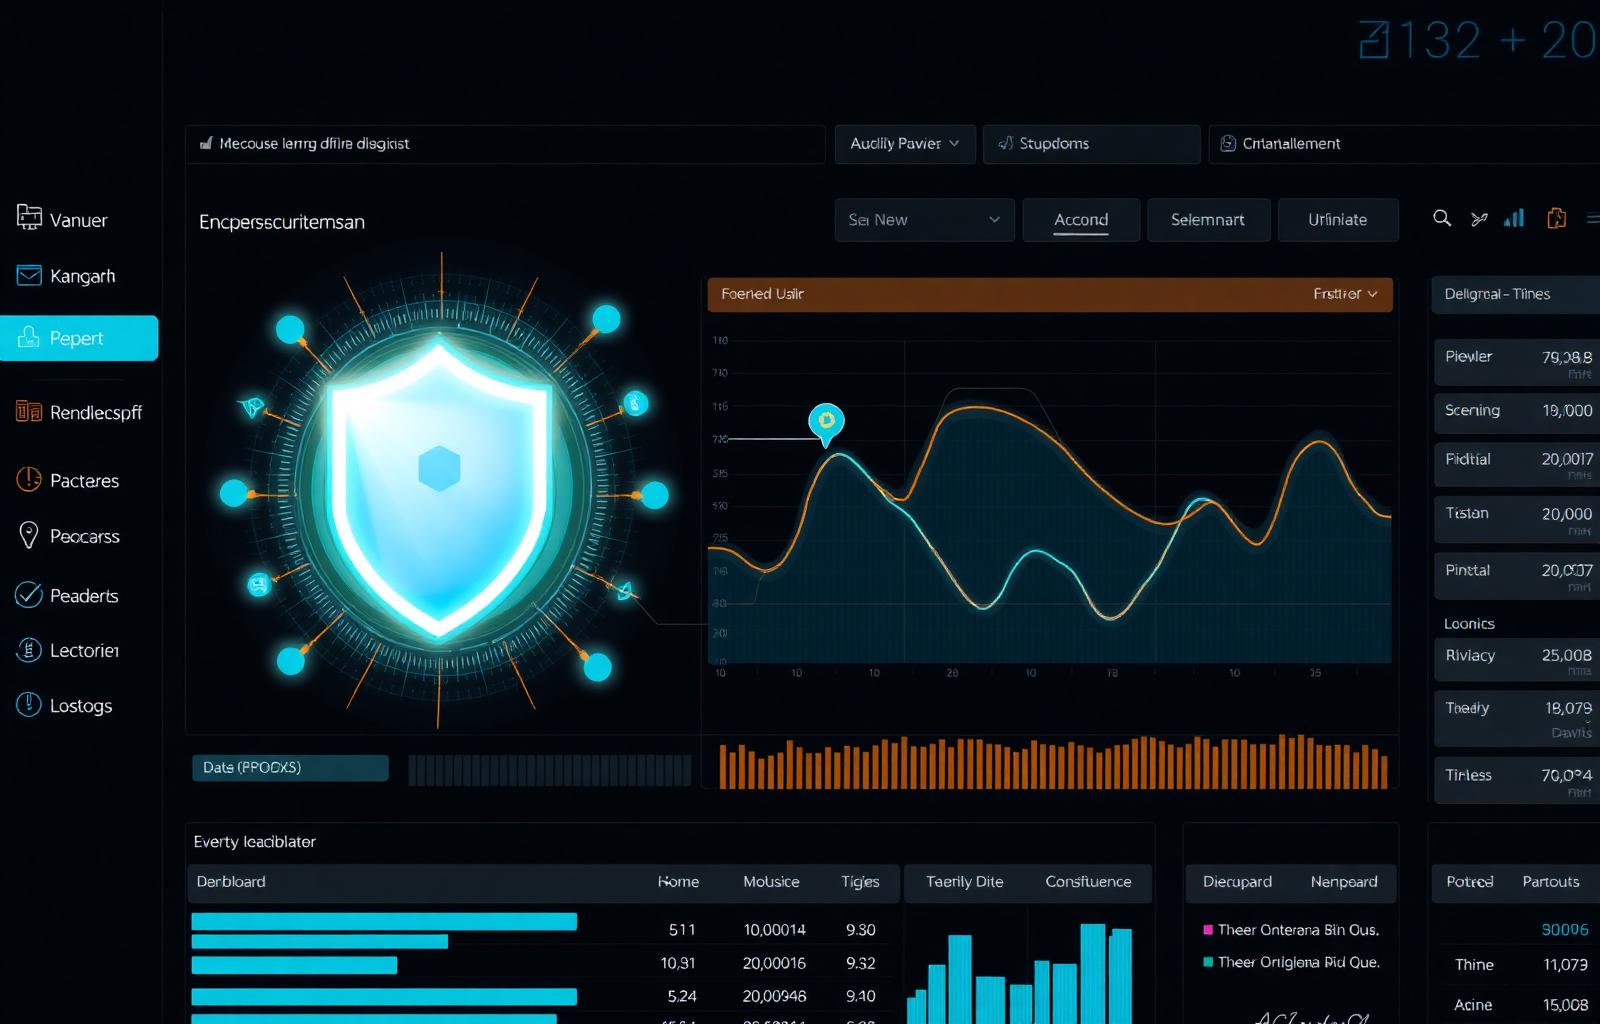Click the Nenpeard header
1600x1024 pixels.
(x=1344, y=882)
